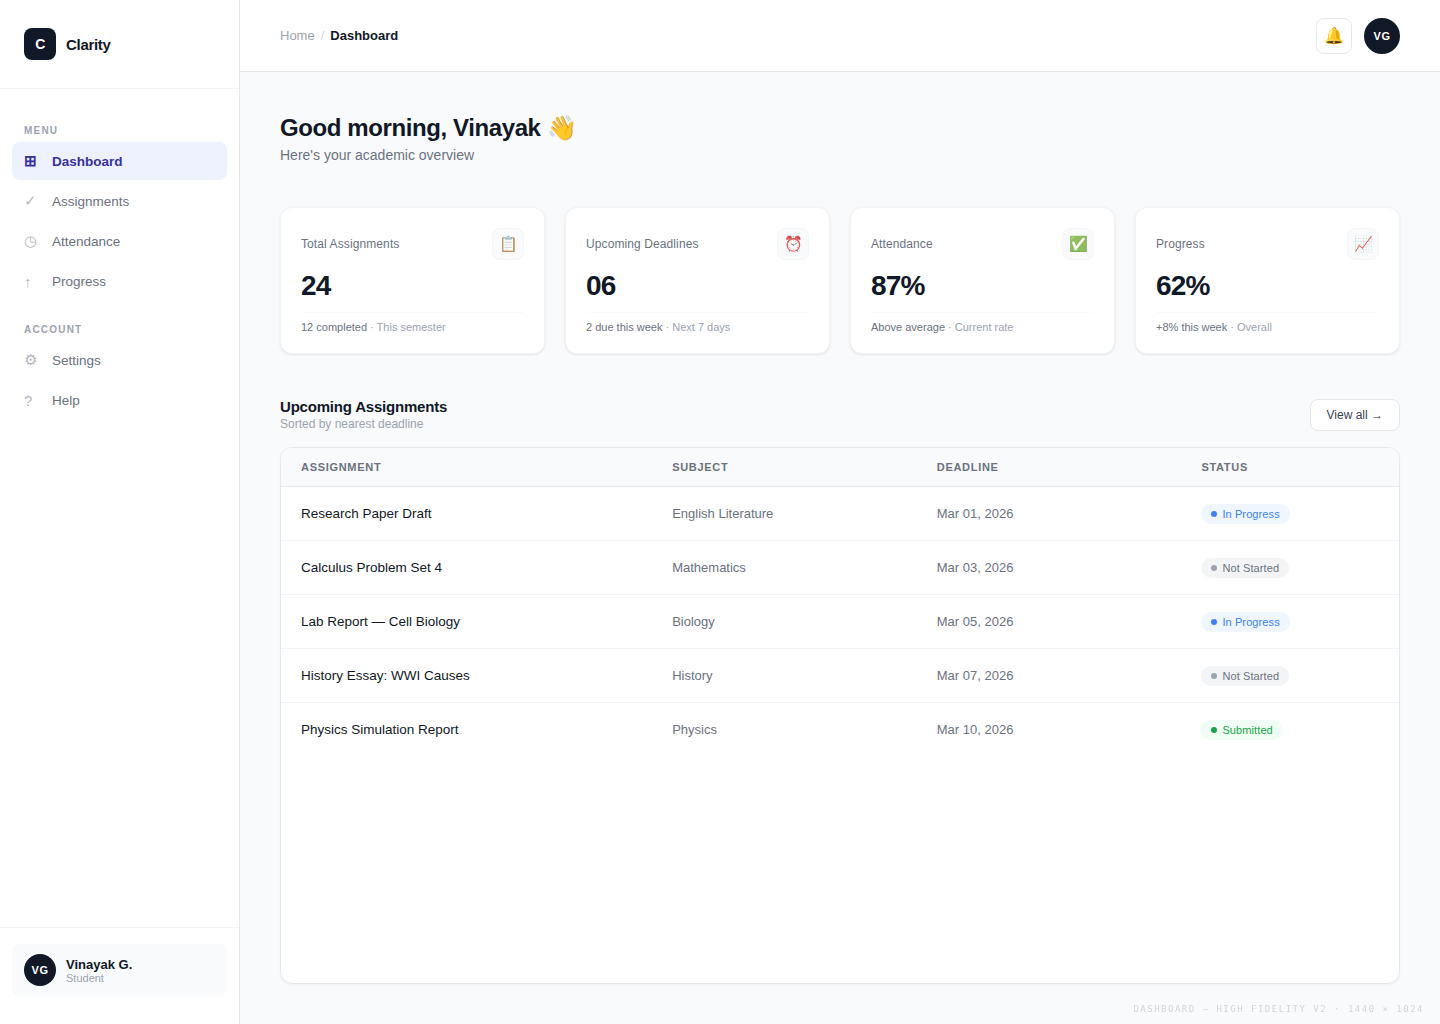The height and width of the screenshot is (1024, 1440).
Task: Click the green checkmark icon on Attendance card
Action: 1078,244
